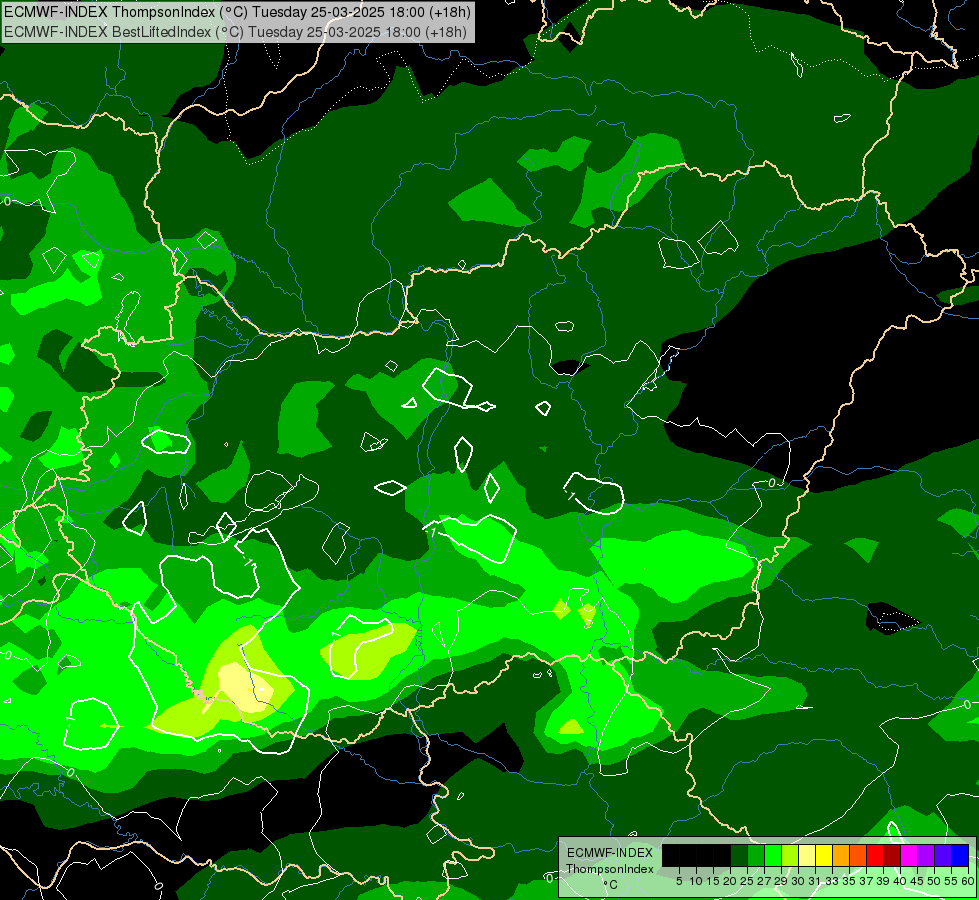Click the '37' tick label in legend

867,881
